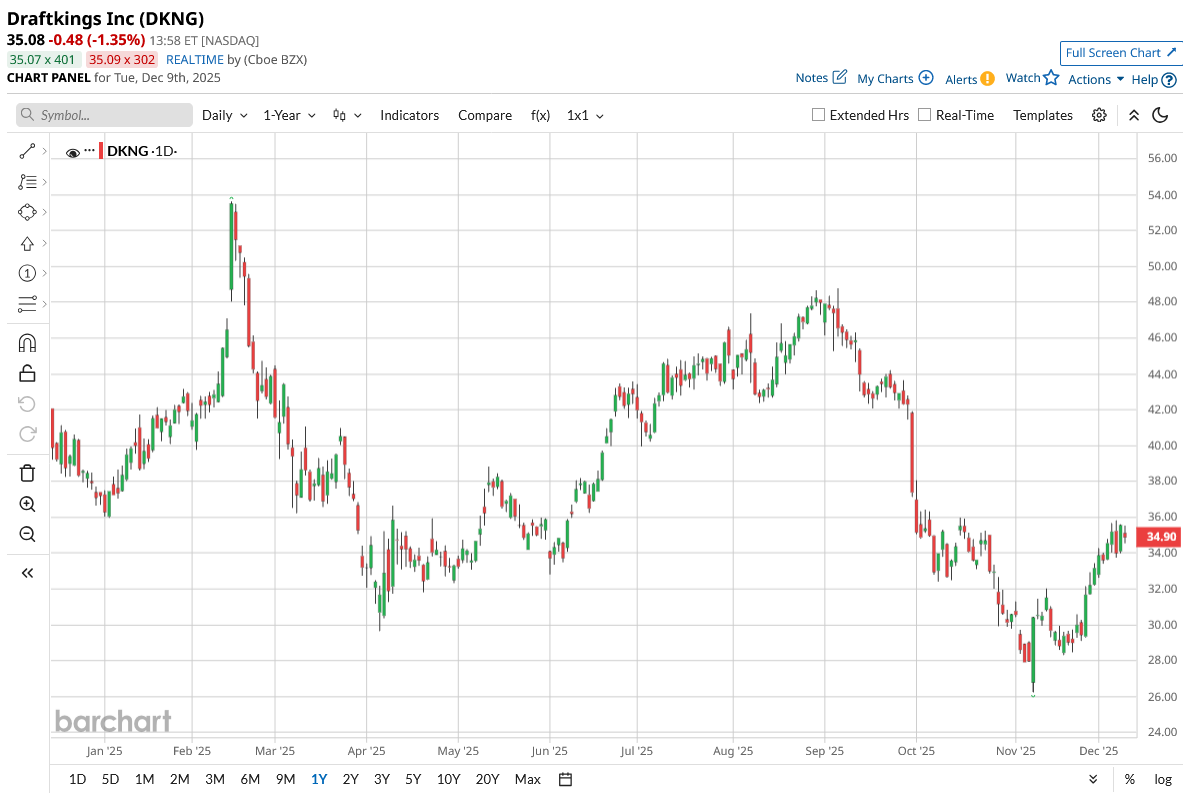Open the 1x1 grid layout dropdown
This screenshot has height=793, width=1183.
[585, 115]
